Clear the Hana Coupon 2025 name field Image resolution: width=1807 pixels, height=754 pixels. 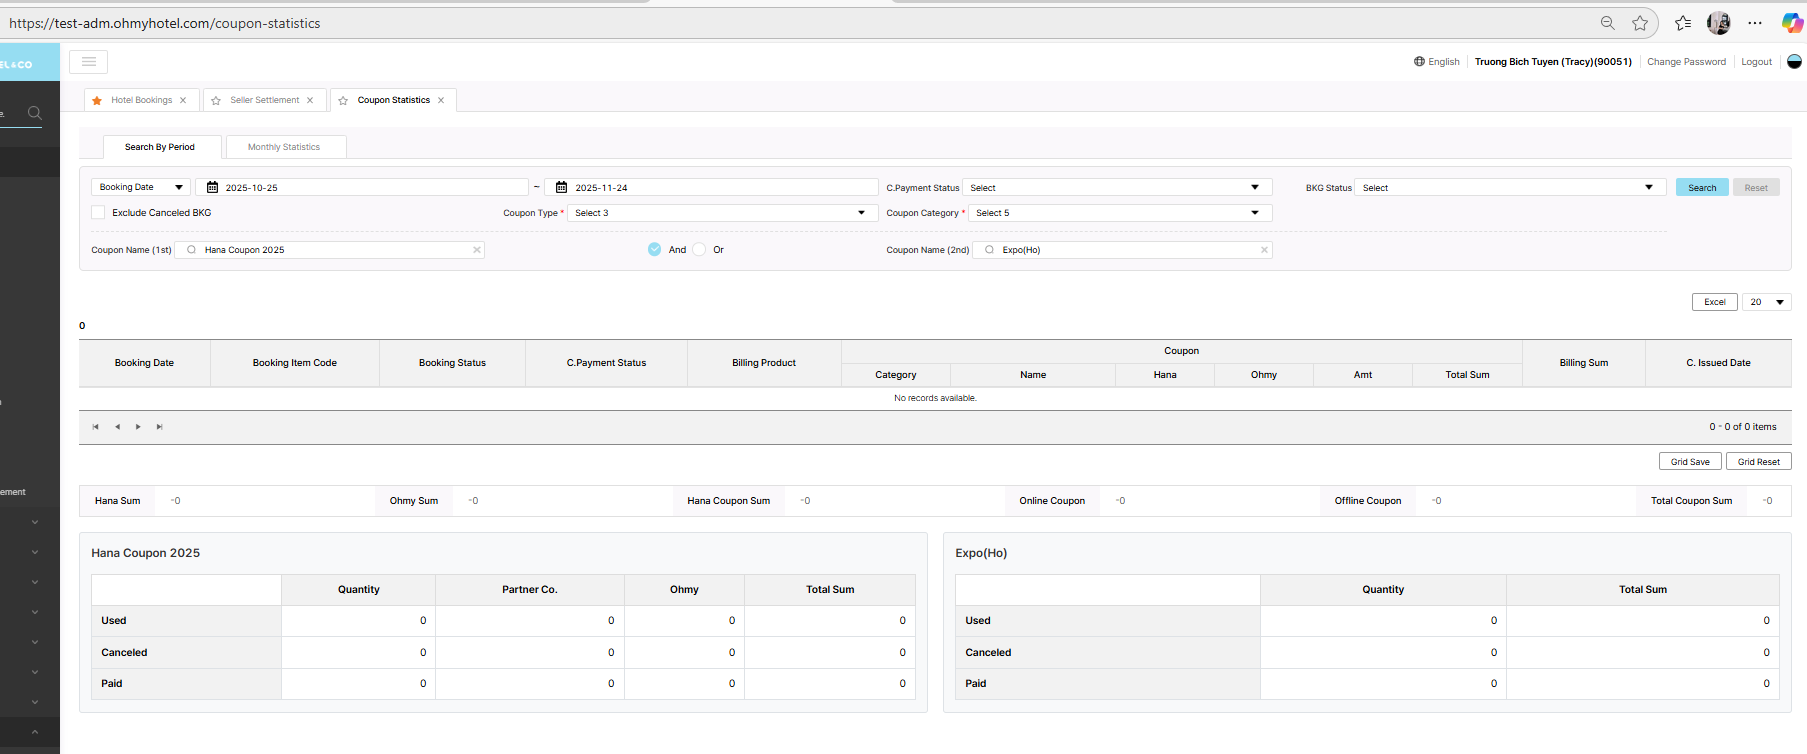pyautogui.click(x=477, y=250)
